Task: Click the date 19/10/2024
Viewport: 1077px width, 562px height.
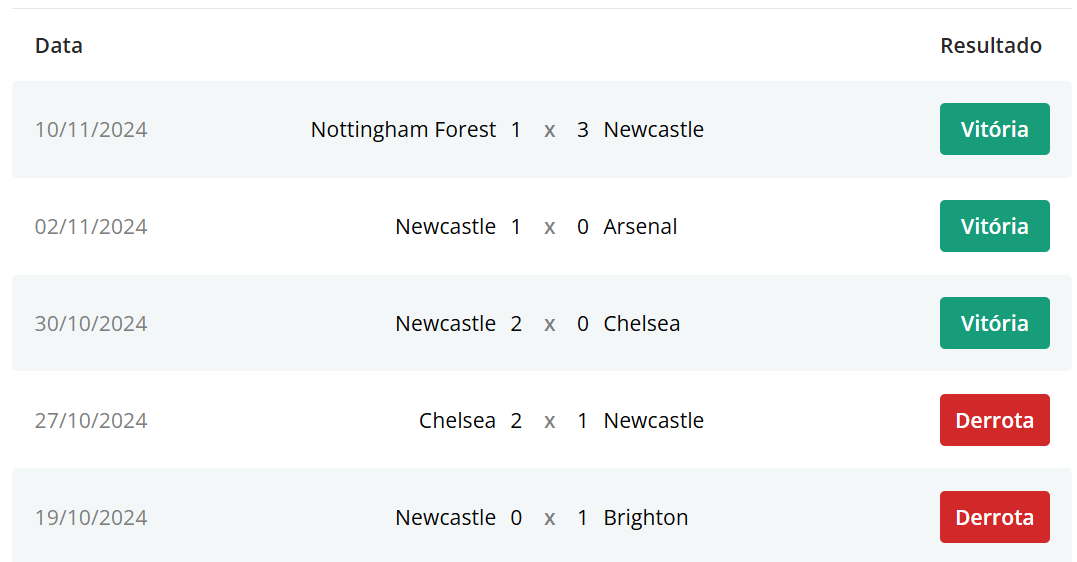Action: pyautogui.click(x=91, y=518)
